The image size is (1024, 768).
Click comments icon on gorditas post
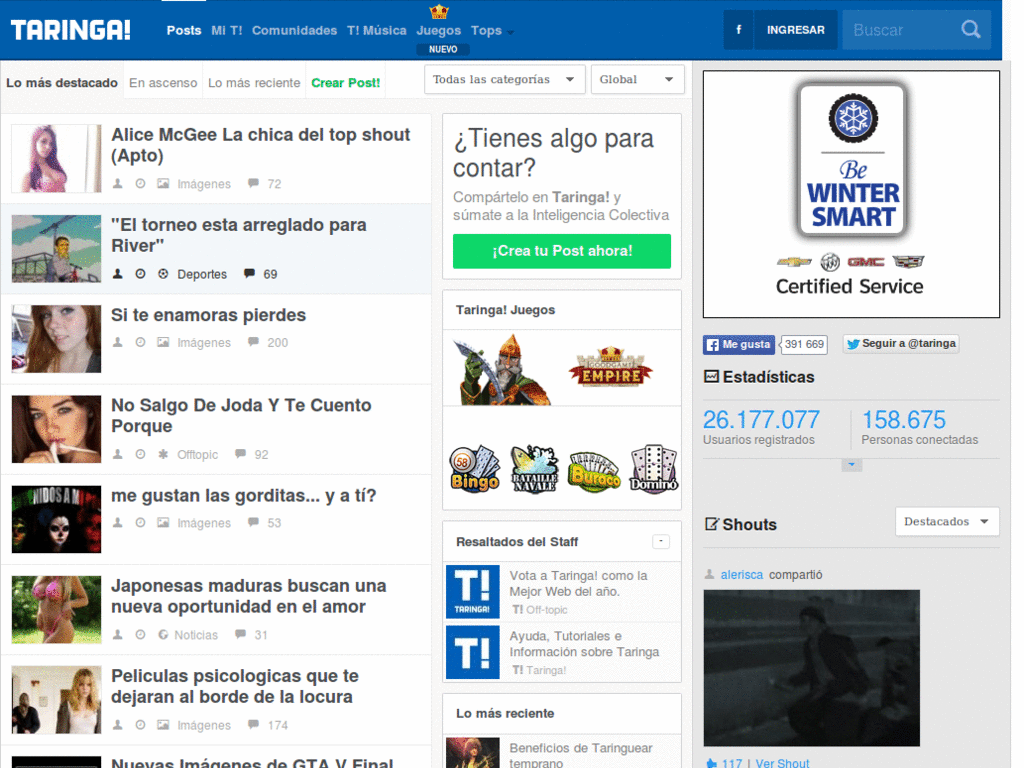[x=253, y=522]
